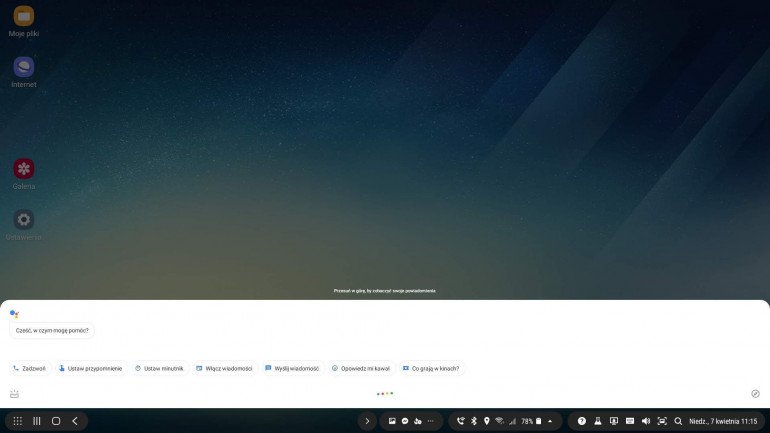The height and width of the screenshot is (433, 770).
Task: Select the "Ustaw minutnik" suggestion chip
Action: 159,368
